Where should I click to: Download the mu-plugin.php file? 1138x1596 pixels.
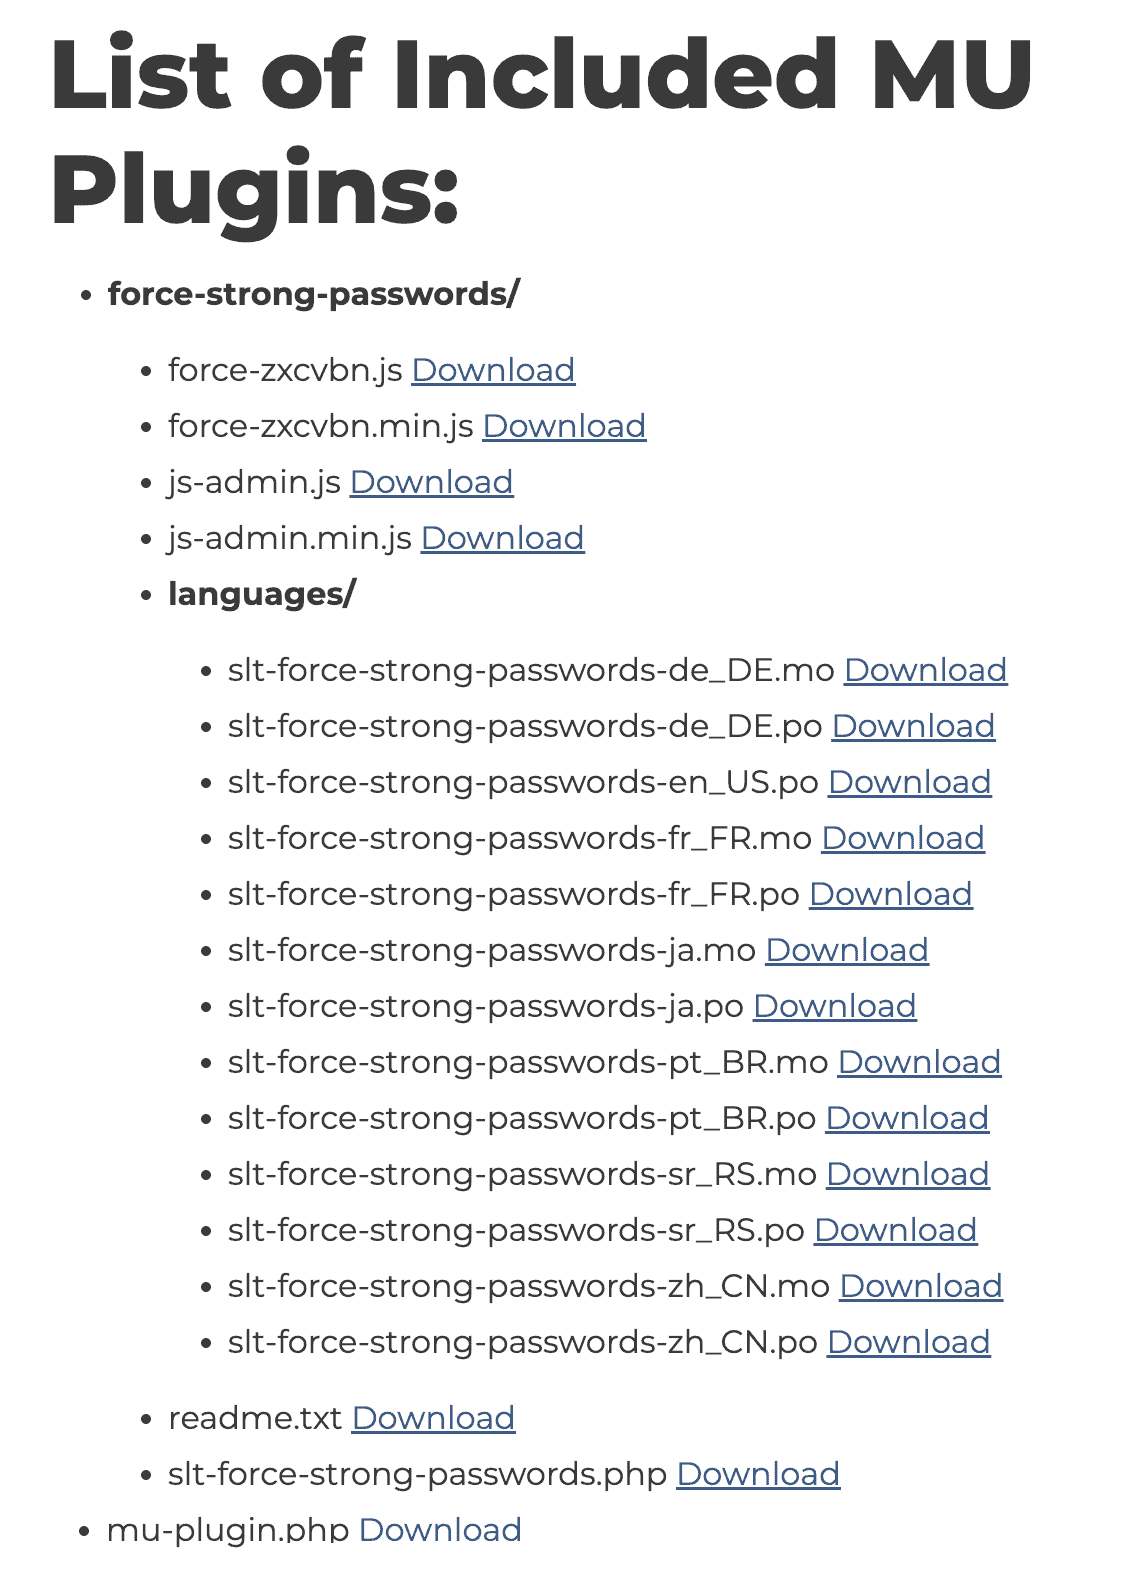click(x=440, y=1530)
